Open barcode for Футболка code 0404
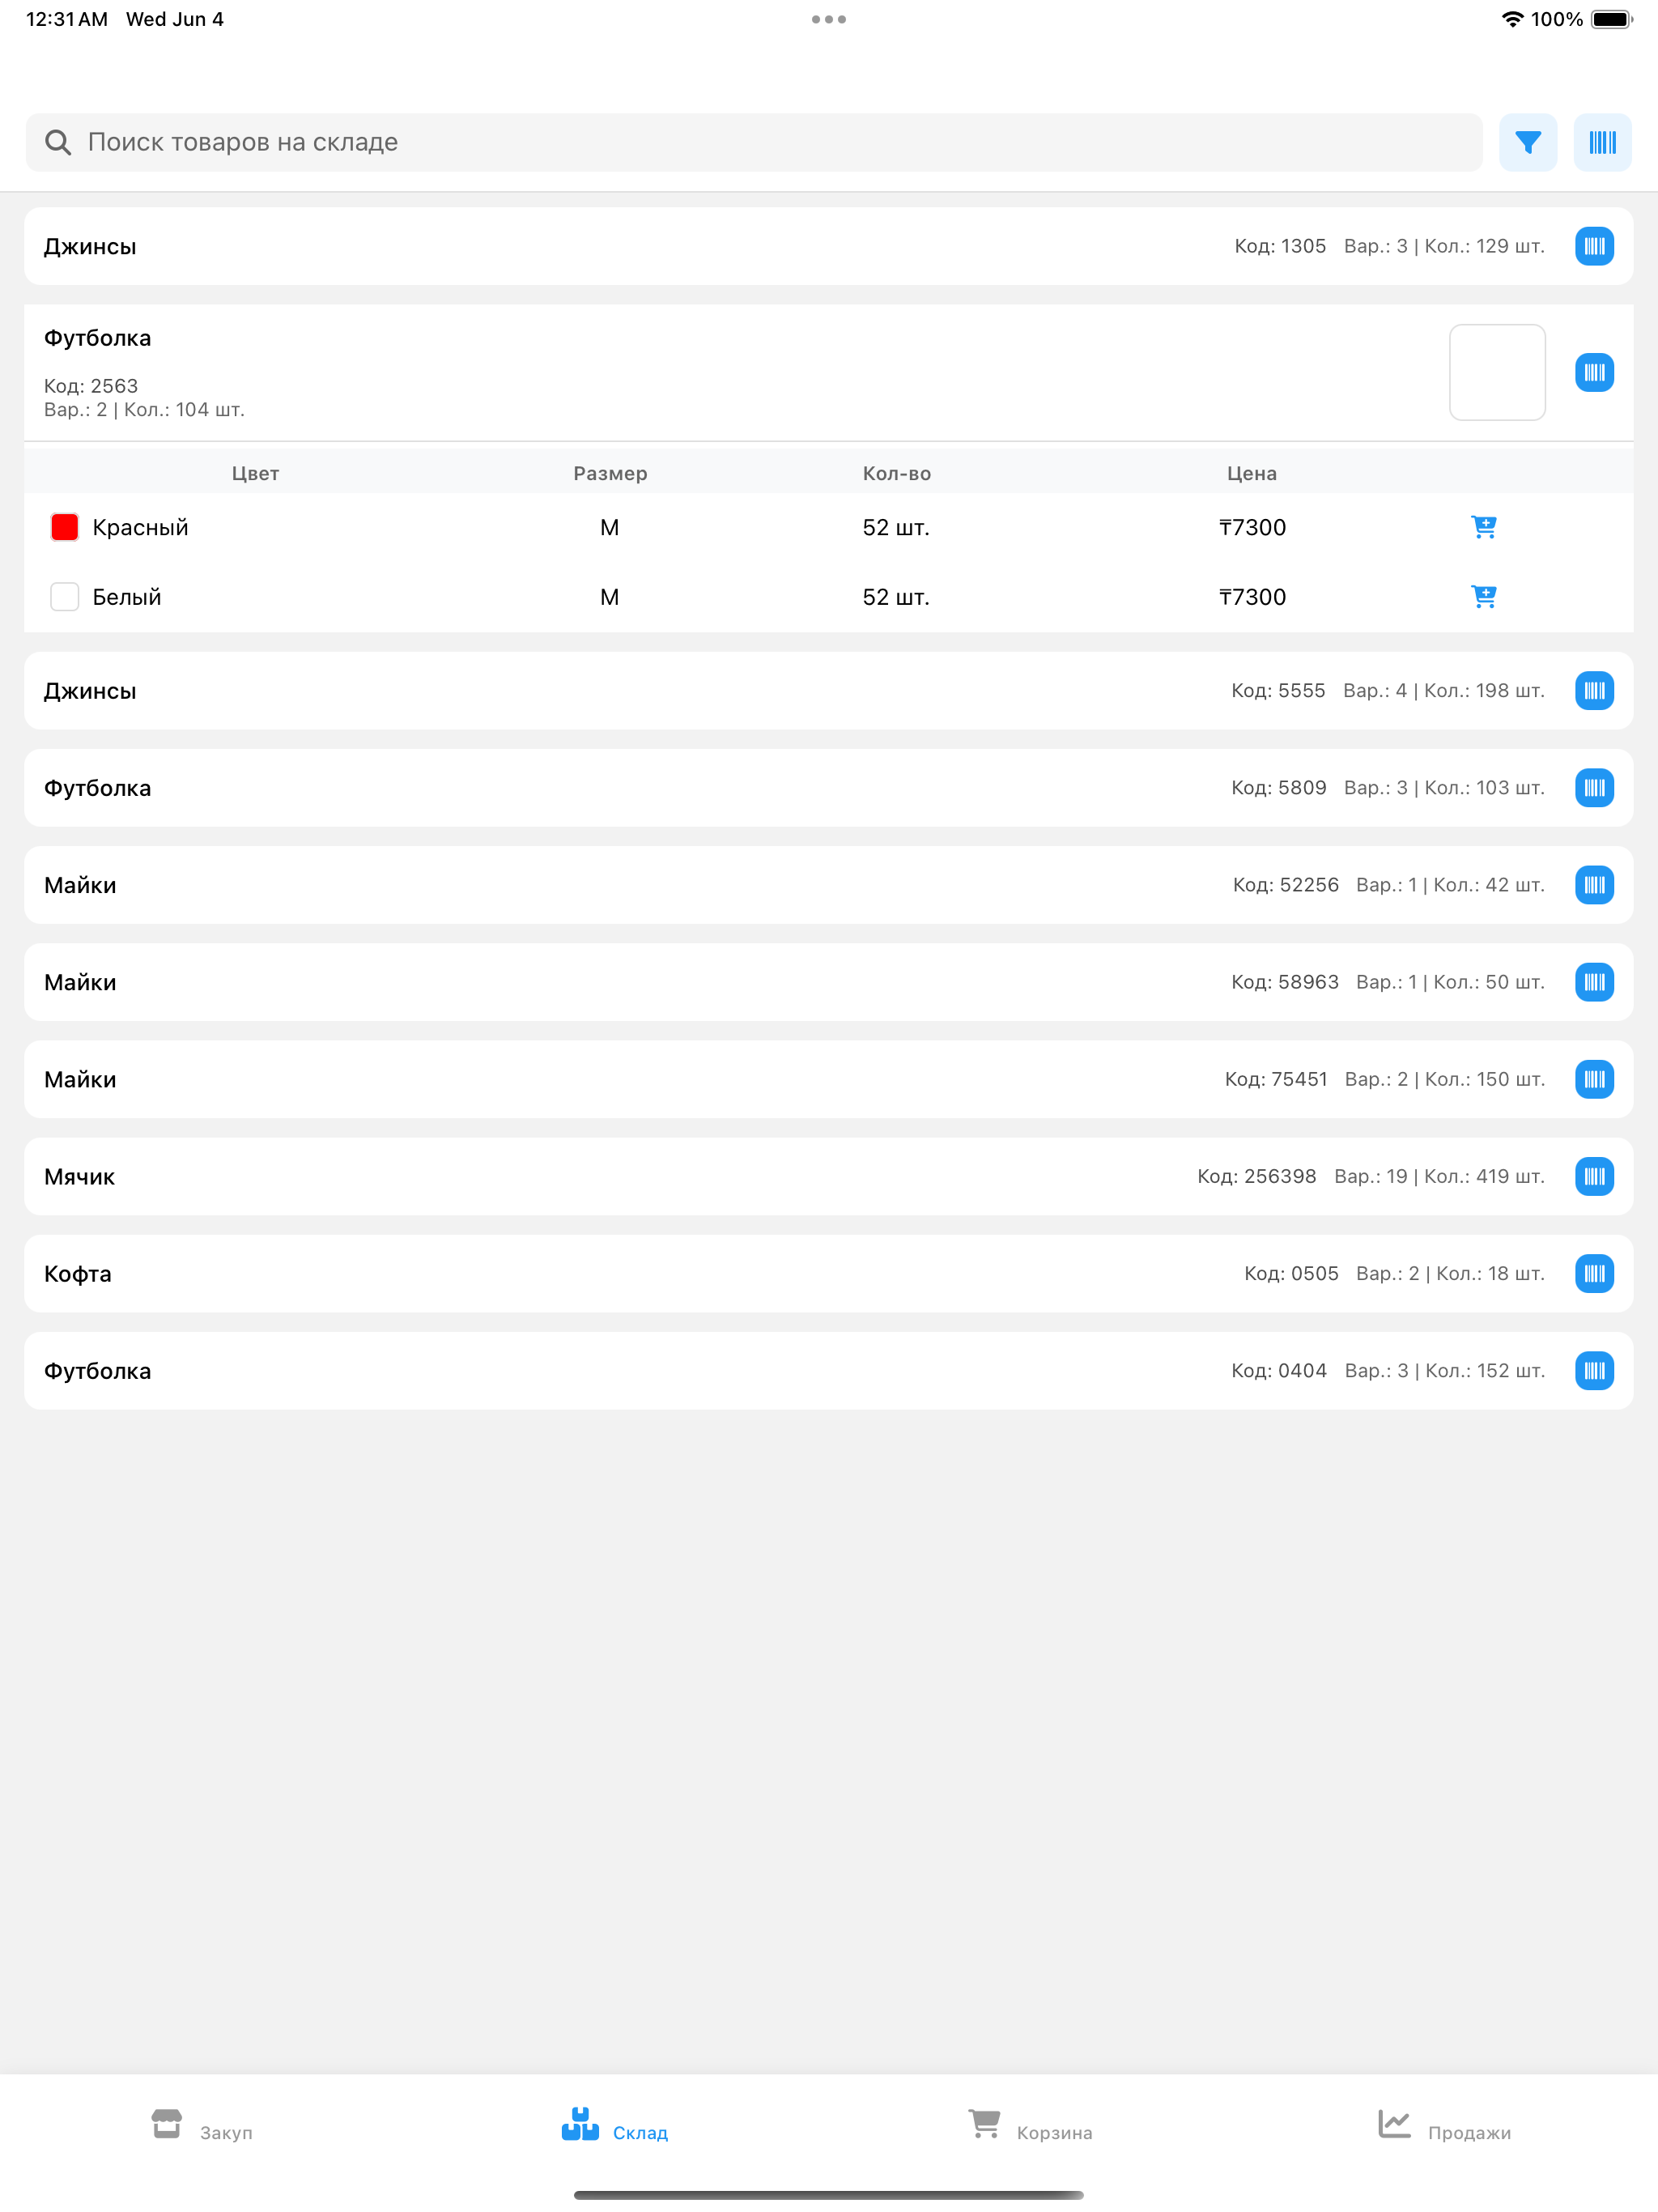The height and width of the screenshot is (2212, 1658). coord(1594,1370)
